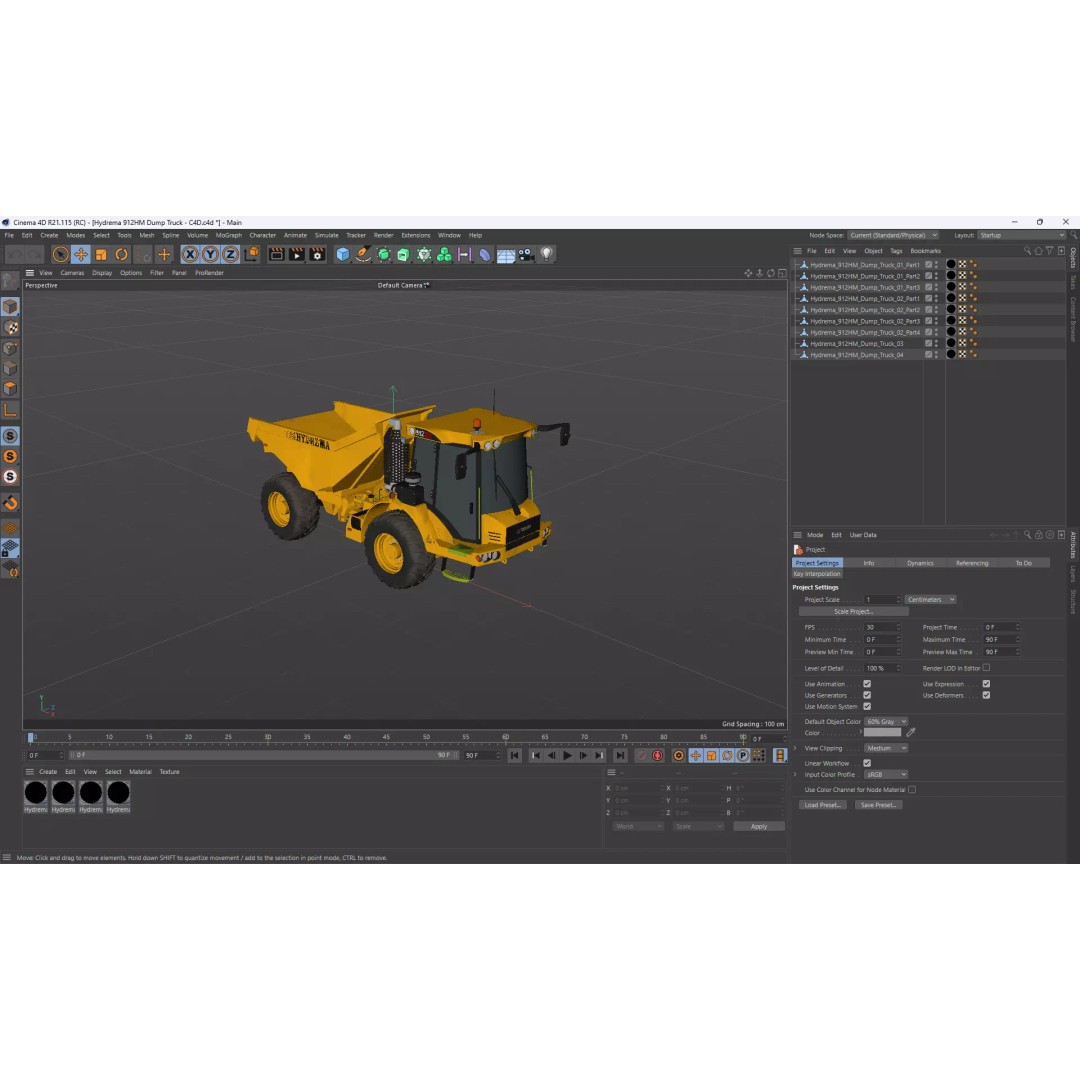The image size is (1080, 1080).
Task: Open View Clipping Medium dropdown
Action: (886, 748)
